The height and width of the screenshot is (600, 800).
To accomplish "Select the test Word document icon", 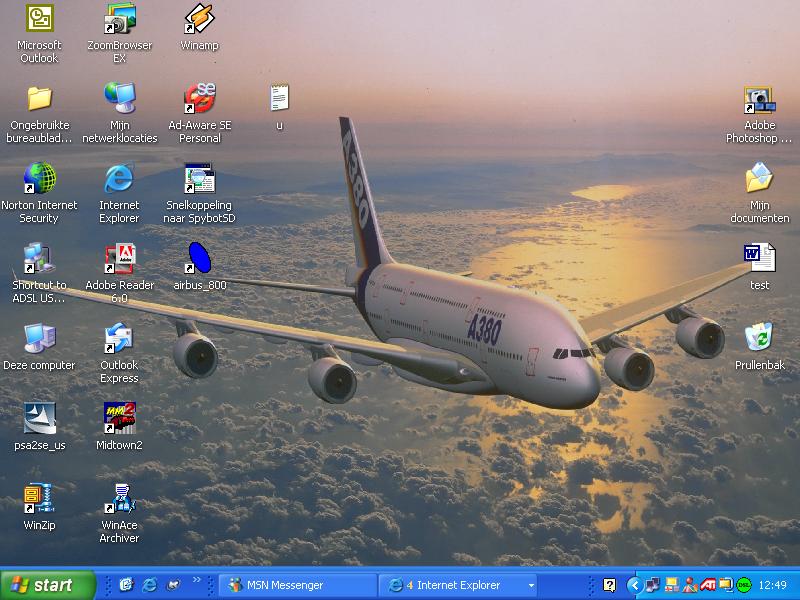I will click(759, 259).
